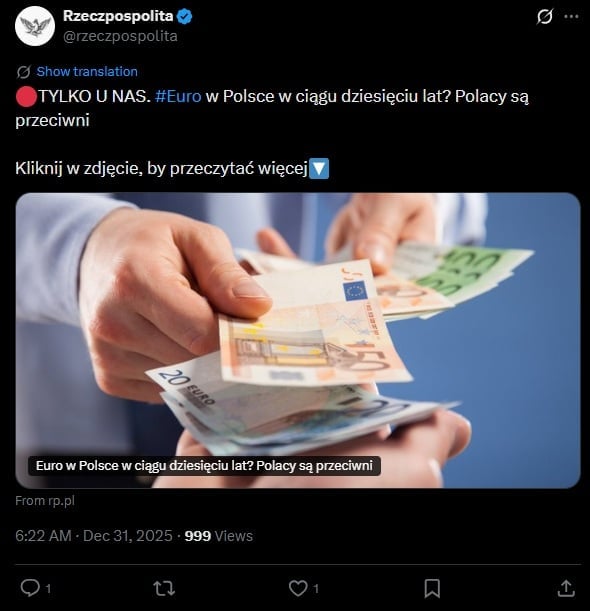Viewport: 590px width, 611px height.
Task: View the 999 Views analytics
Action: [x=219, y=536]
